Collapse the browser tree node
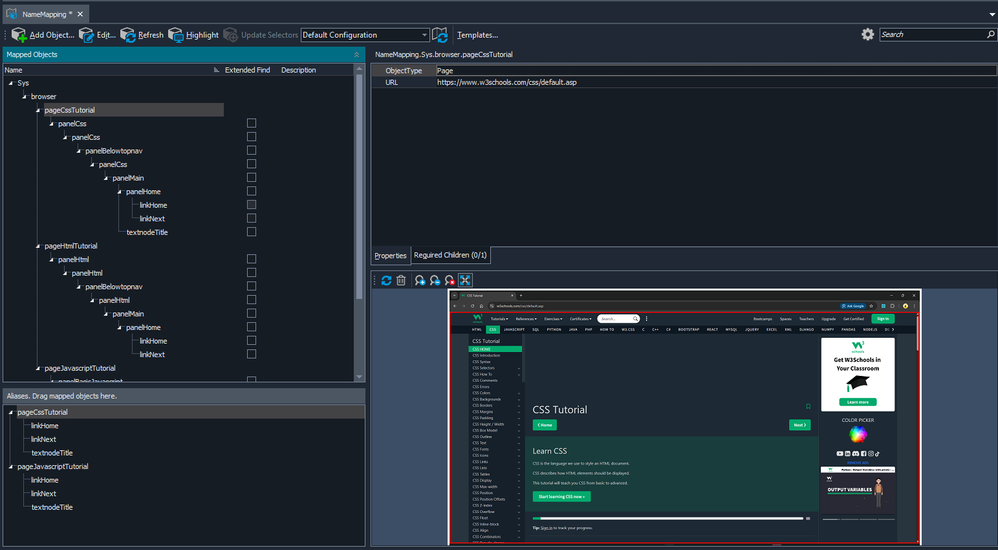 coord(25,97)
